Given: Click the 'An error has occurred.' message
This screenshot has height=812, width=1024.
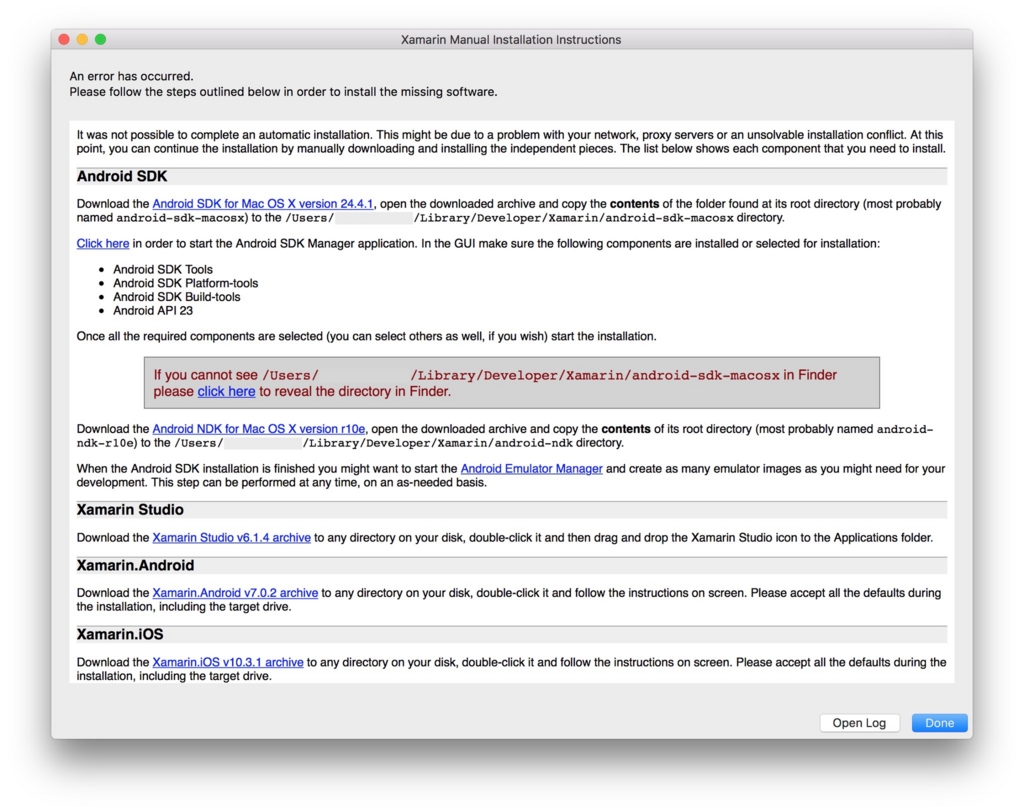Looking at the screenshot, I should (x=131, y=76).
